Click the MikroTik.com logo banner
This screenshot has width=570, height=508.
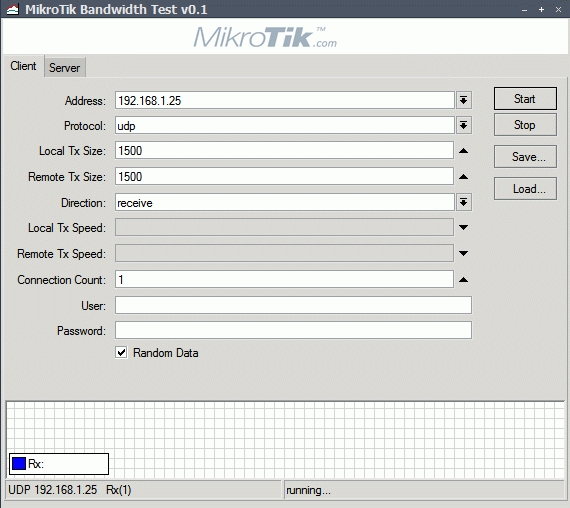[x=265, y=37]
